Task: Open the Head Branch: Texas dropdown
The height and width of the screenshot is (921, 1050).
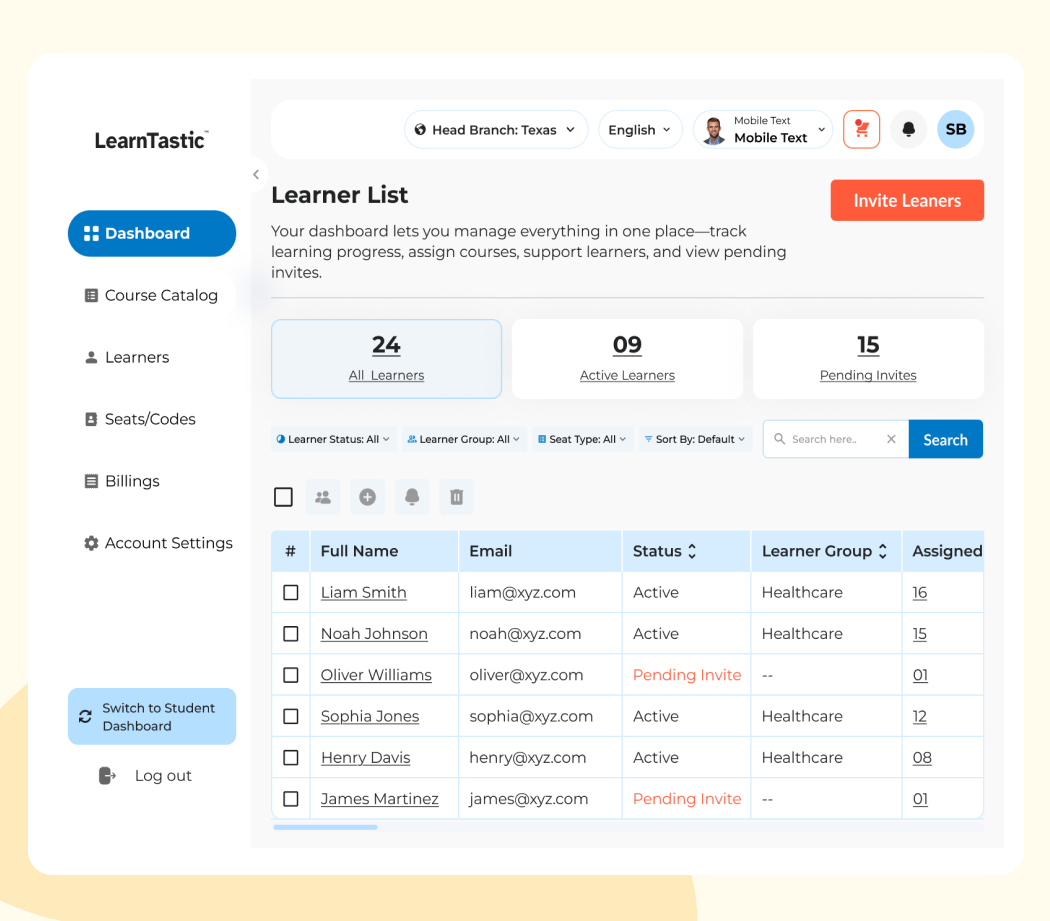Action: [x=495, y=129]
